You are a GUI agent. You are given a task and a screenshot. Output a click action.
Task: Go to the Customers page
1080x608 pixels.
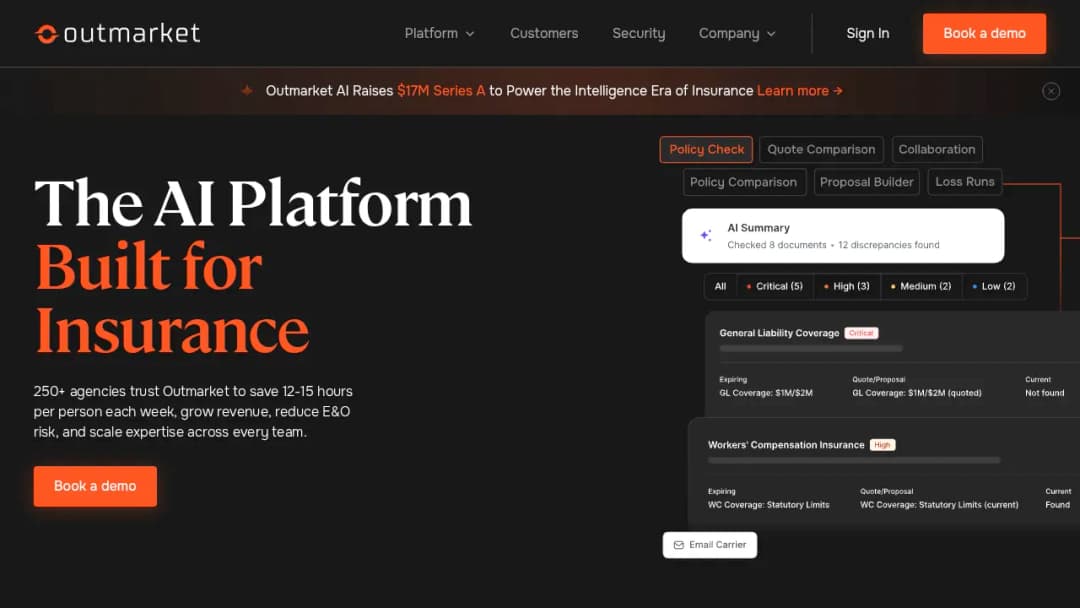[x=543, y=33]
